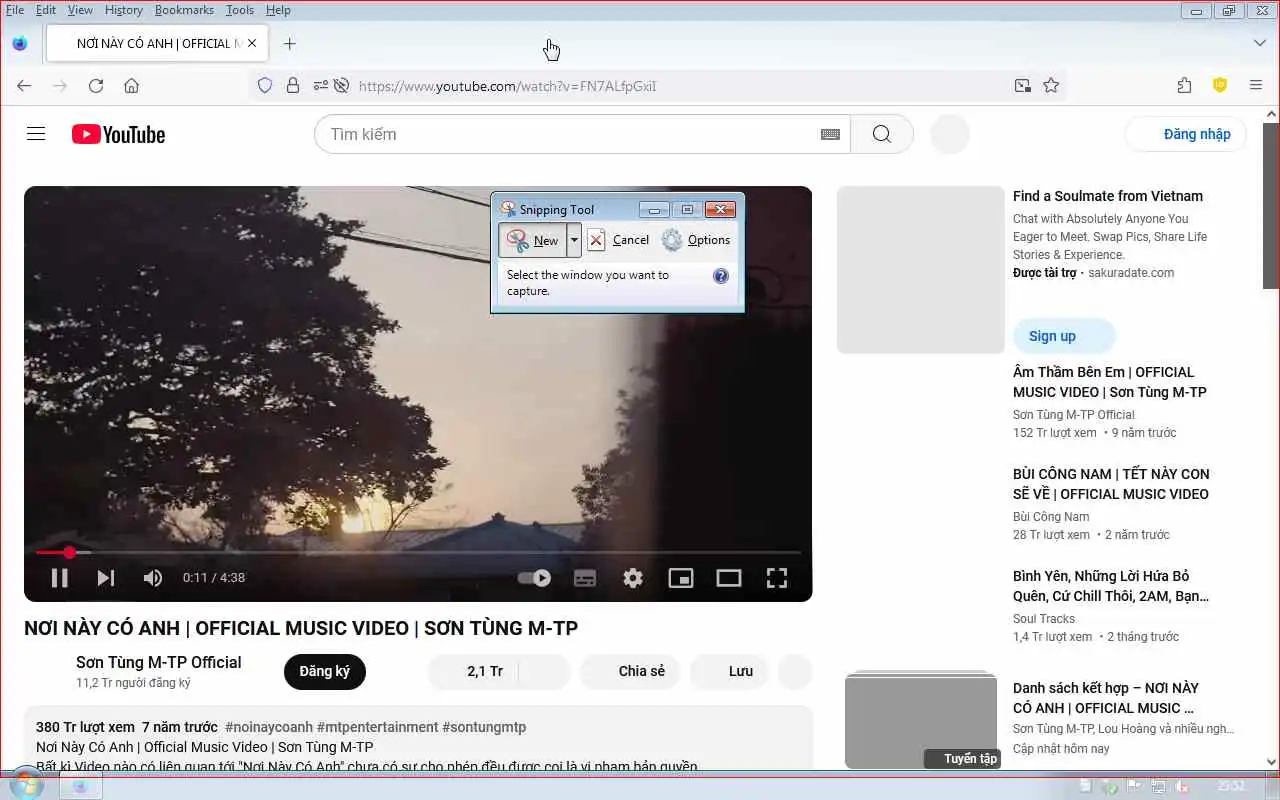
Task: Open the Danh sách kết hợp playlist thumbnail
Action: [921, 720]
